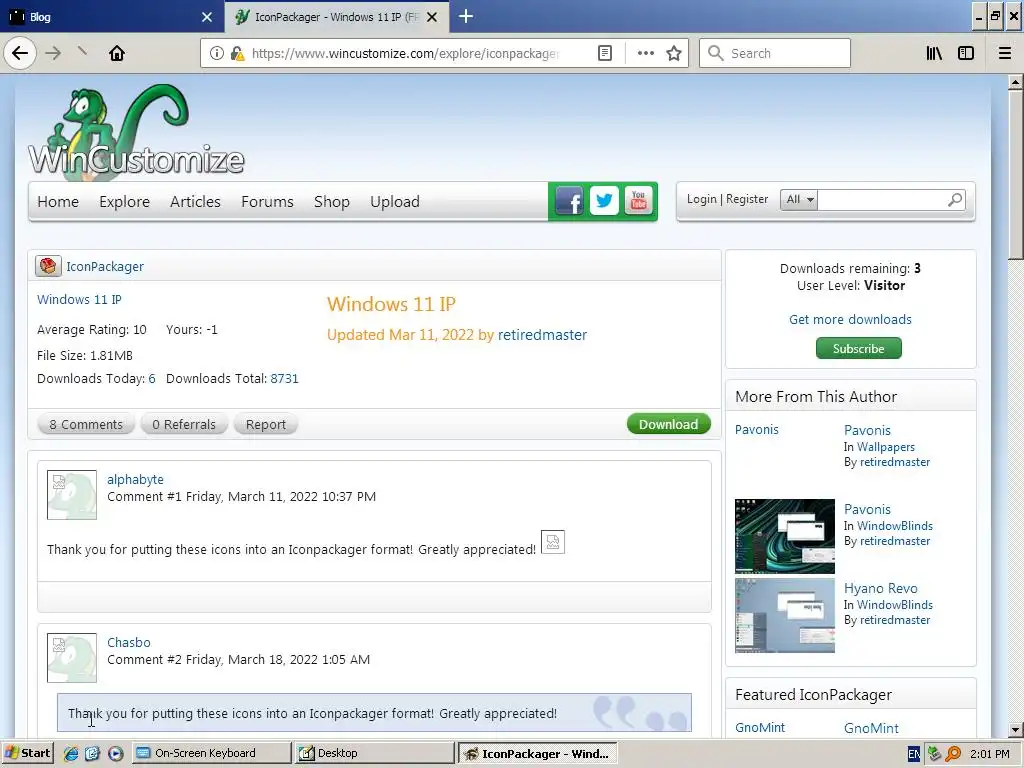1024x768 pixels.
Task: Click the site search magnifier icon
Action: pyautogui.click(x=955, y=199)
